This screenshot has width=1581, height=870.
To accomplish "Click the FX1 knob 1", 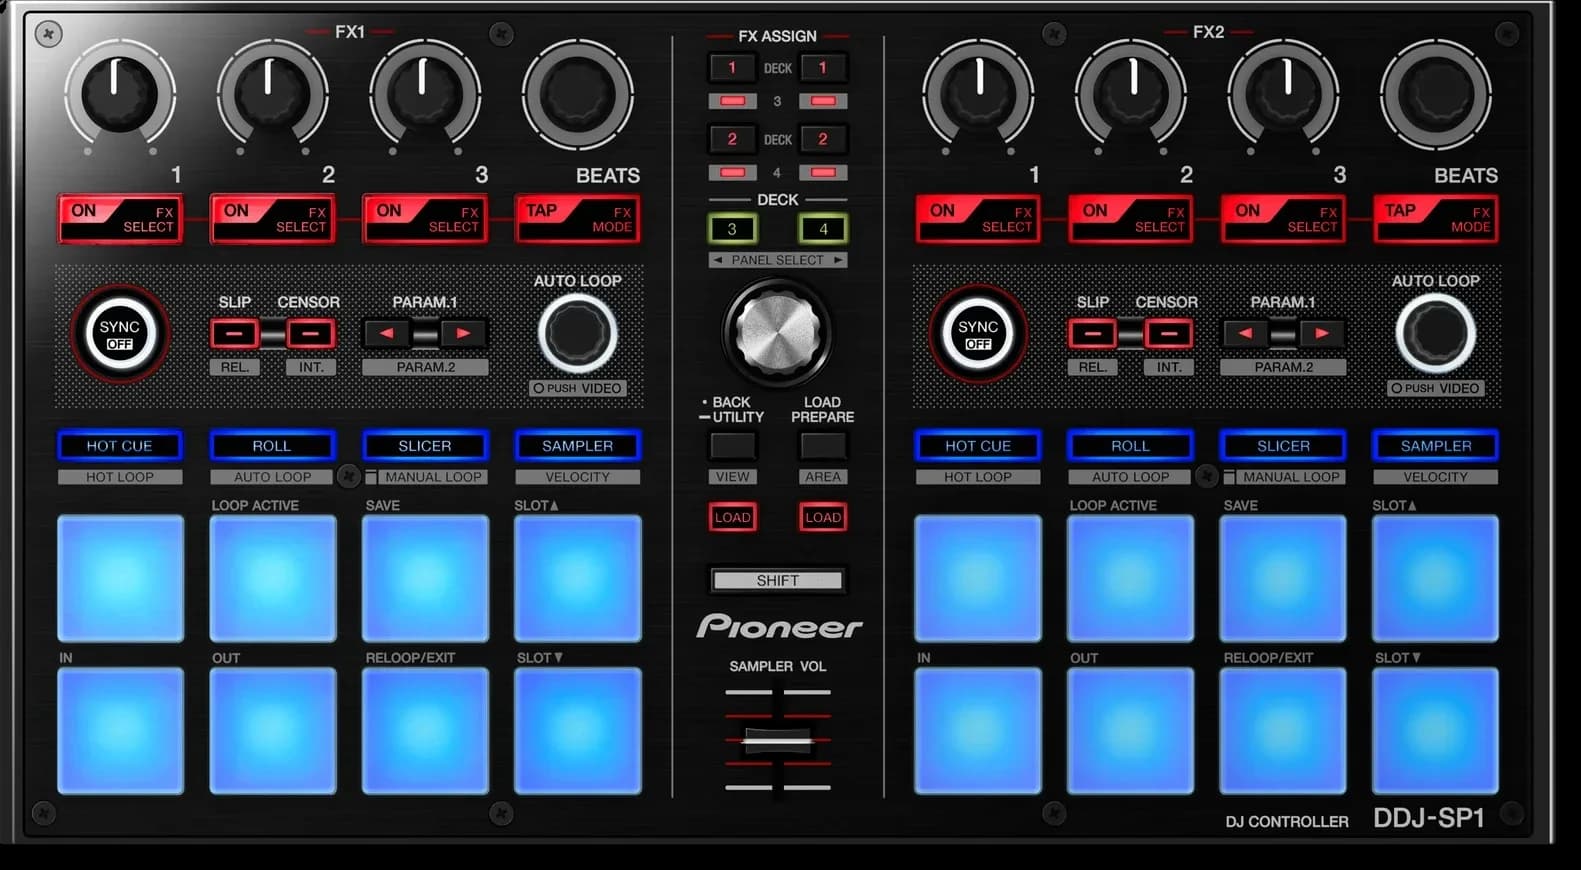I will [x=120, y=96].
